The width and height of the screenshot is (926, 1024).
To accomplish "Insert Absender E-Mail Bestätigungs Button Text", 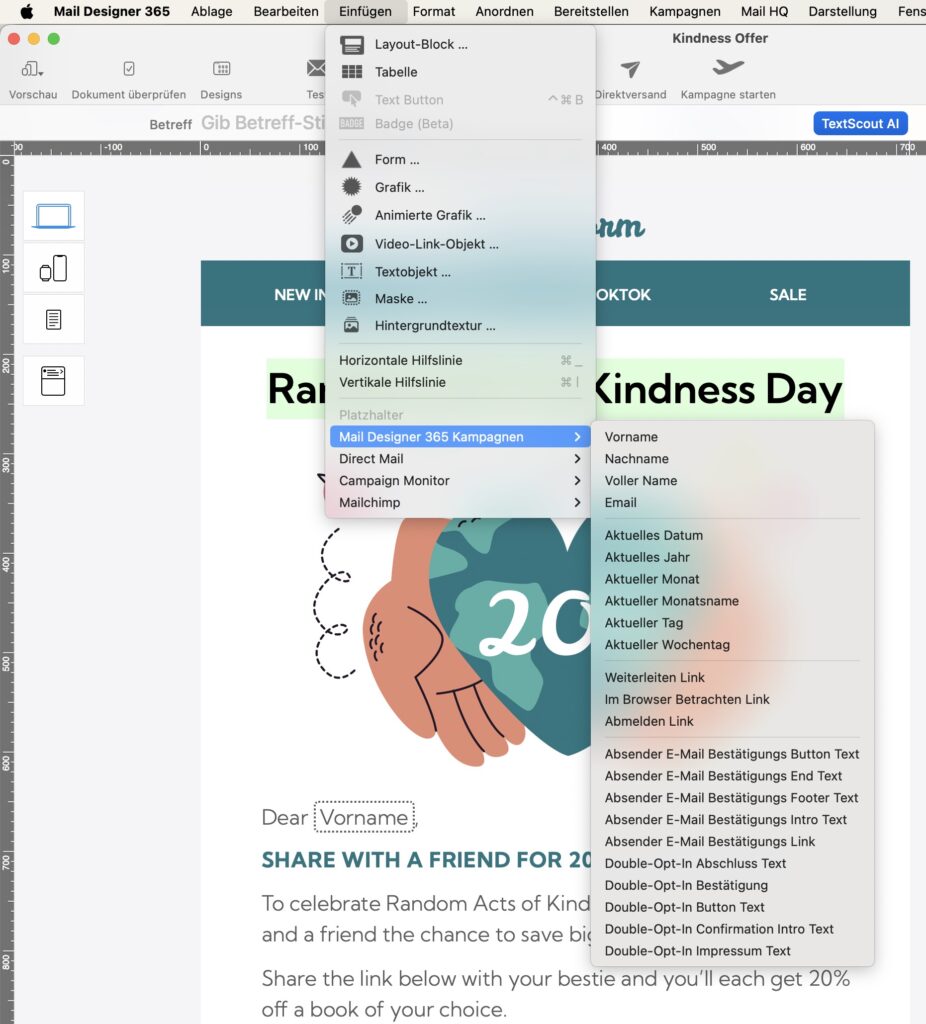I will click(732, 754).
